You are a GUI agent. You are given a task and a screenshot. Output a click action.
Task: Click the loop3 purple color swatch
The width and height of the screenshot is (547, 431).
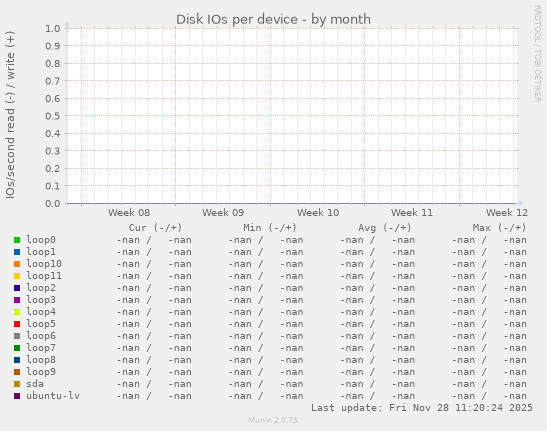pyautogui.click(x=17, y=300)
